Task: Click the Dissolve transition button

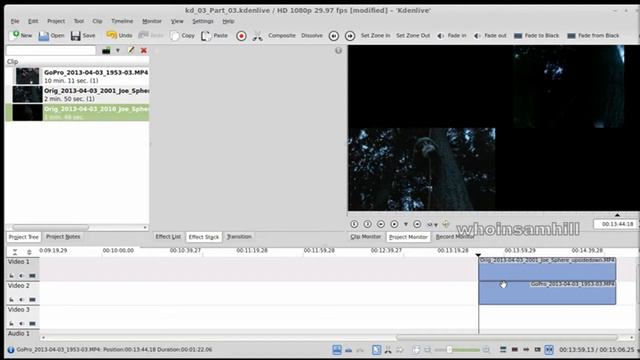Action: click(x=312, y=36)
